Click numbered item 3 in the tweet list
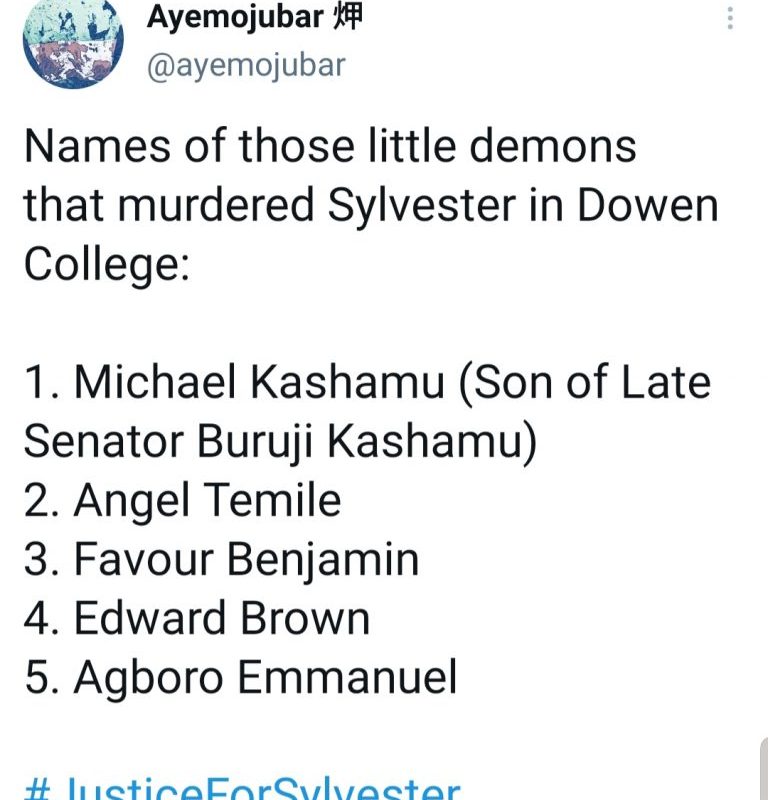This screenshot has width=768, height=800. [x=221, y=559]
